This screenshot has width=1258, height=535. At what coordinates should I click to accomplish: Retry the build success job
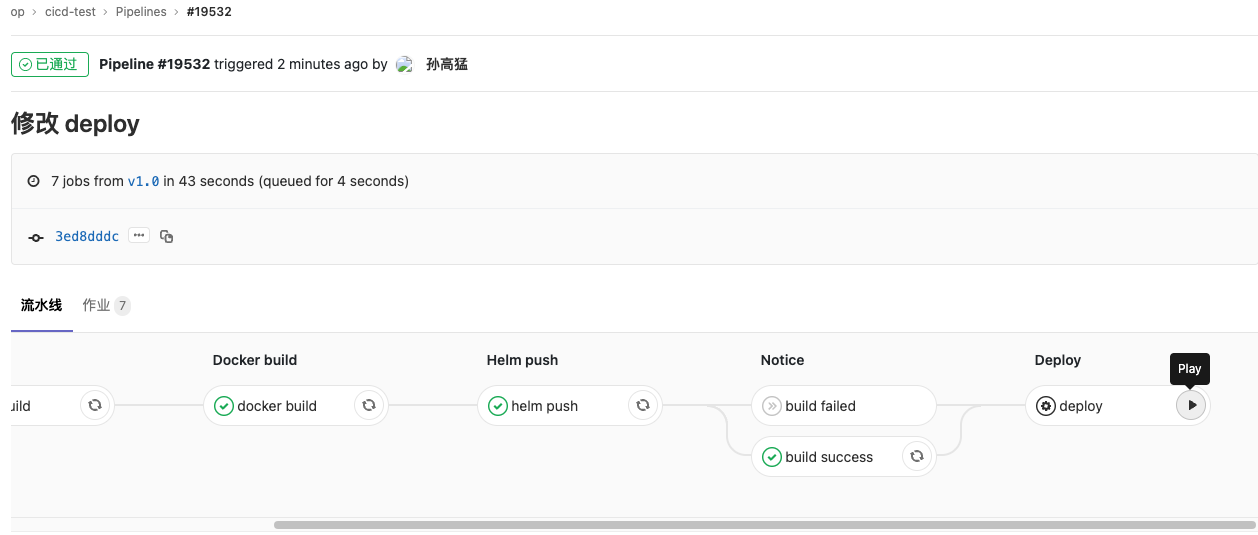tap(916, 456)
